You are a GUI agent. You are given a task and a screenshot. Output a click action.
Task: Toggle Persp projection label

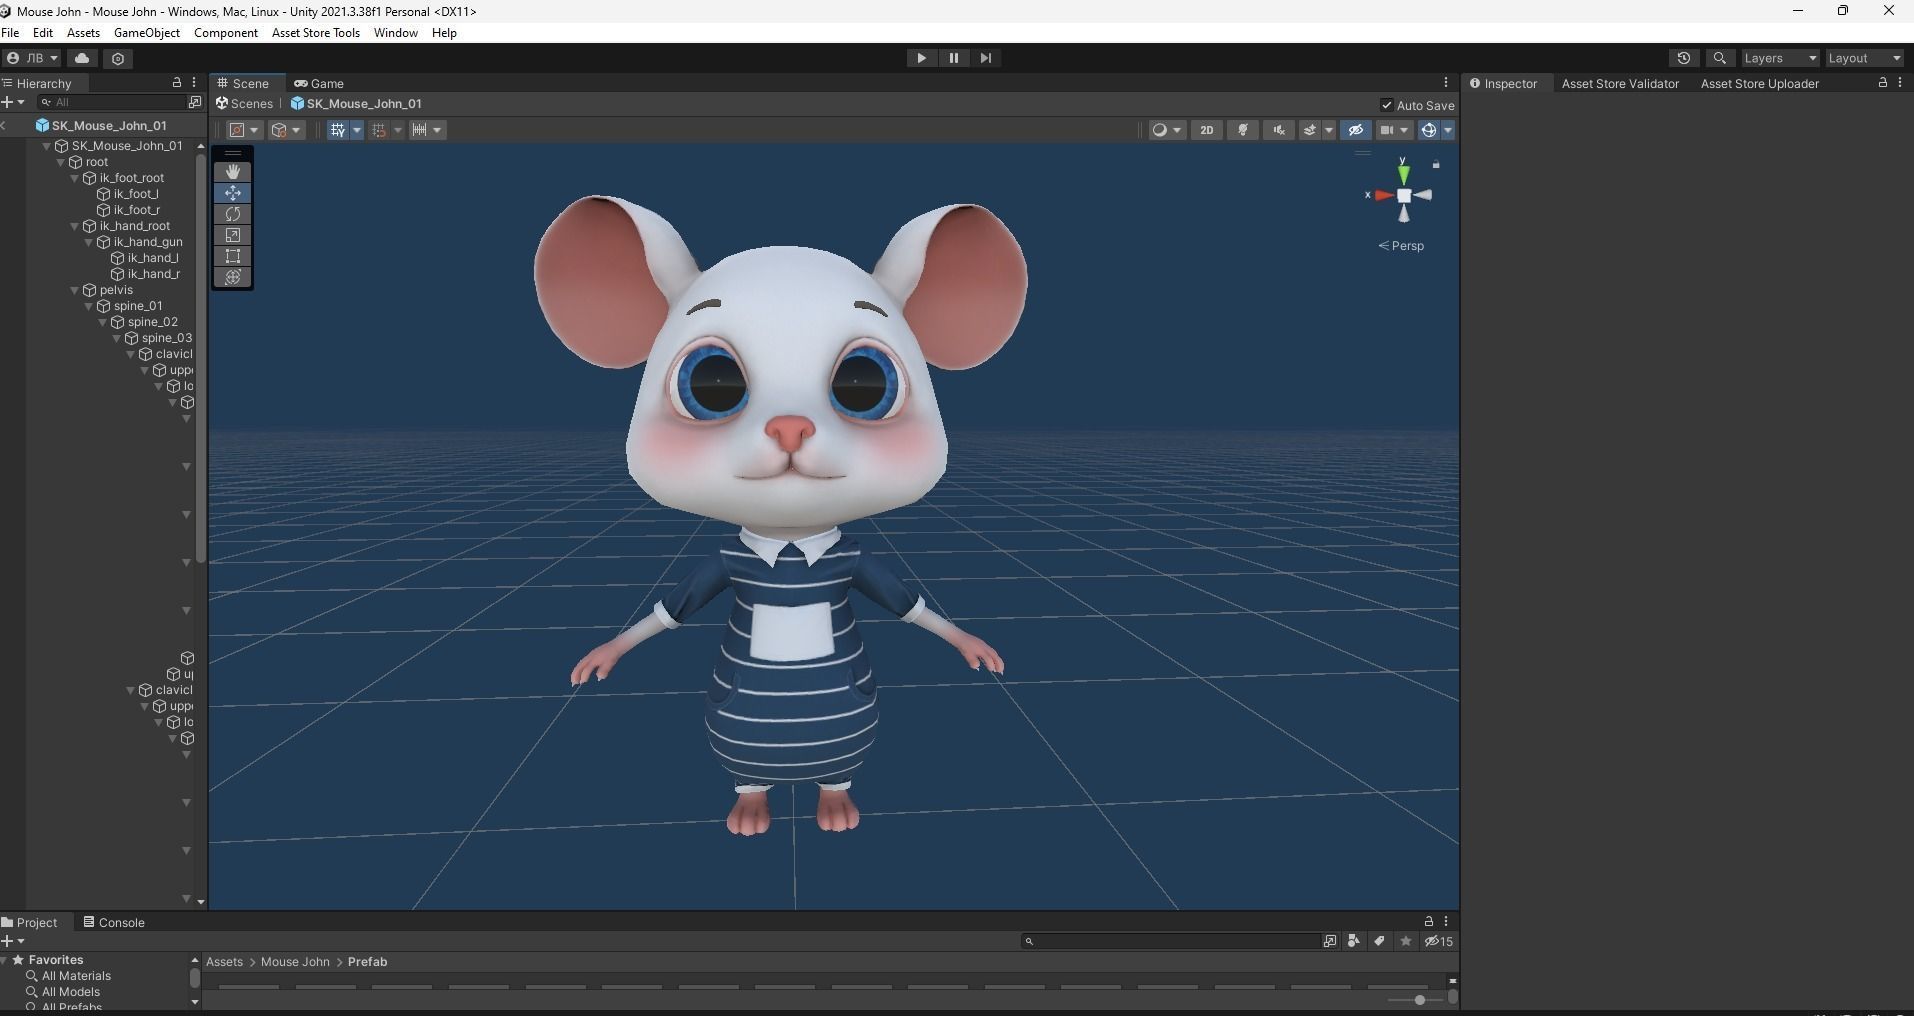tap(1401, 245)
